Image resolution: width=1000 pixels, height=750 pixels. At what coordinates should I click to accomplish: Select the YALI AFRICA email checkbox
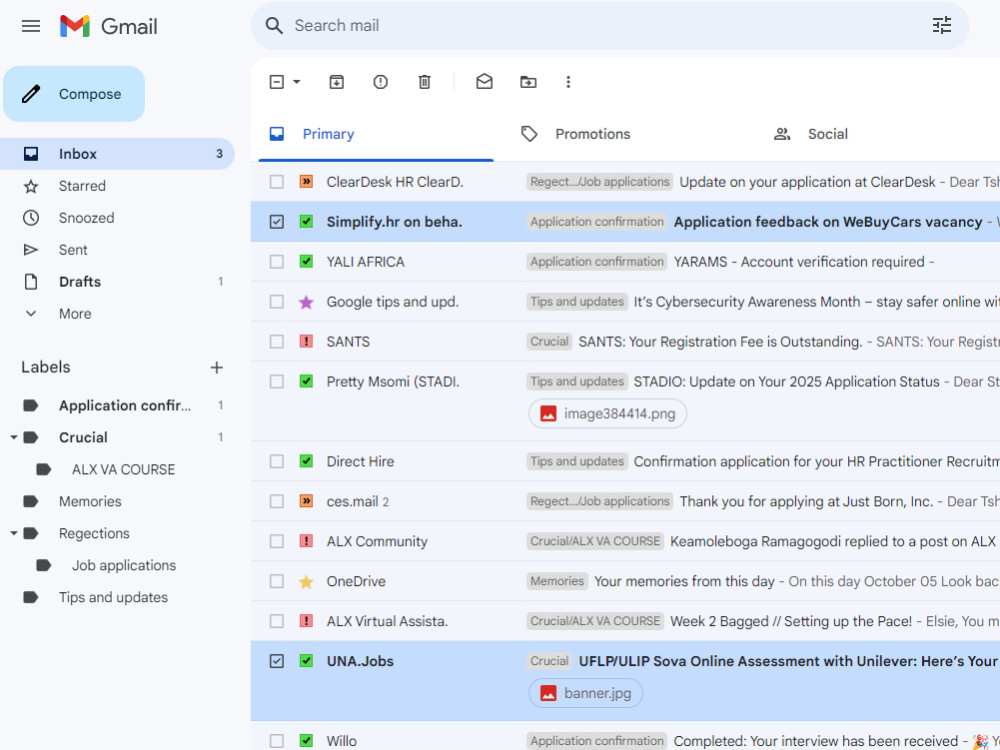(276, 261)
